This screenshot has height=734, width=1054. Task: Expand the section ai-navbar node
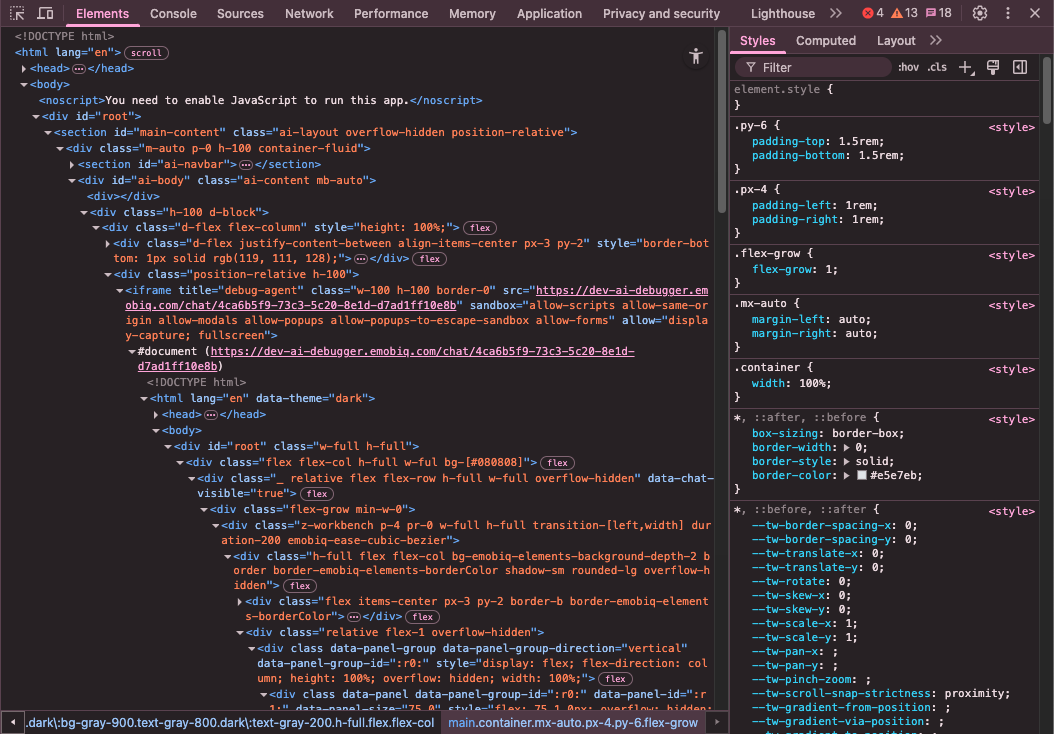coord(72,164)
